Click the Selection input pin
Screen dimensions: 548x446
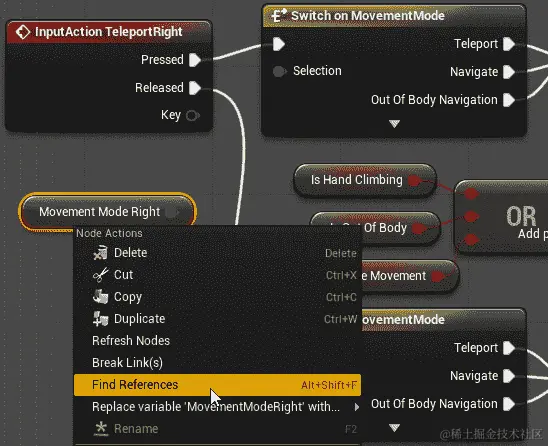click(279, 71)
